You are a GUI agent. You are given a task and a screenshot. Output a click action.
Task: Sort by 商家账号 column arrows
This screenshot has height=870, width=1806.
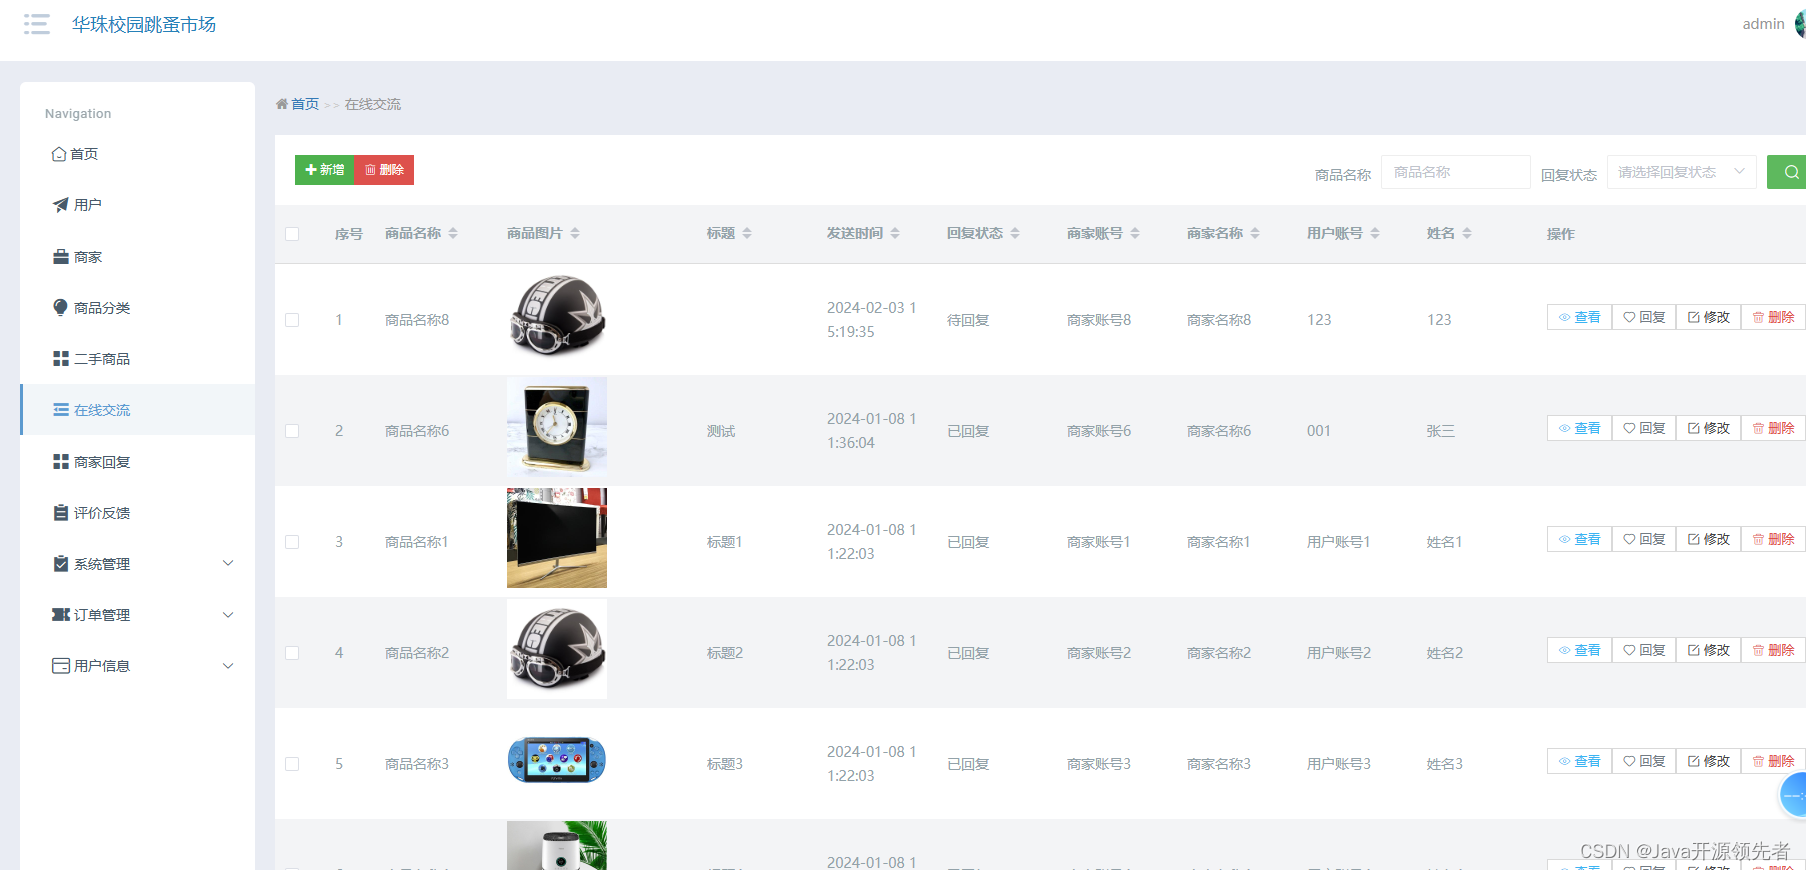pyautogui.click(x=1135, y=233)
